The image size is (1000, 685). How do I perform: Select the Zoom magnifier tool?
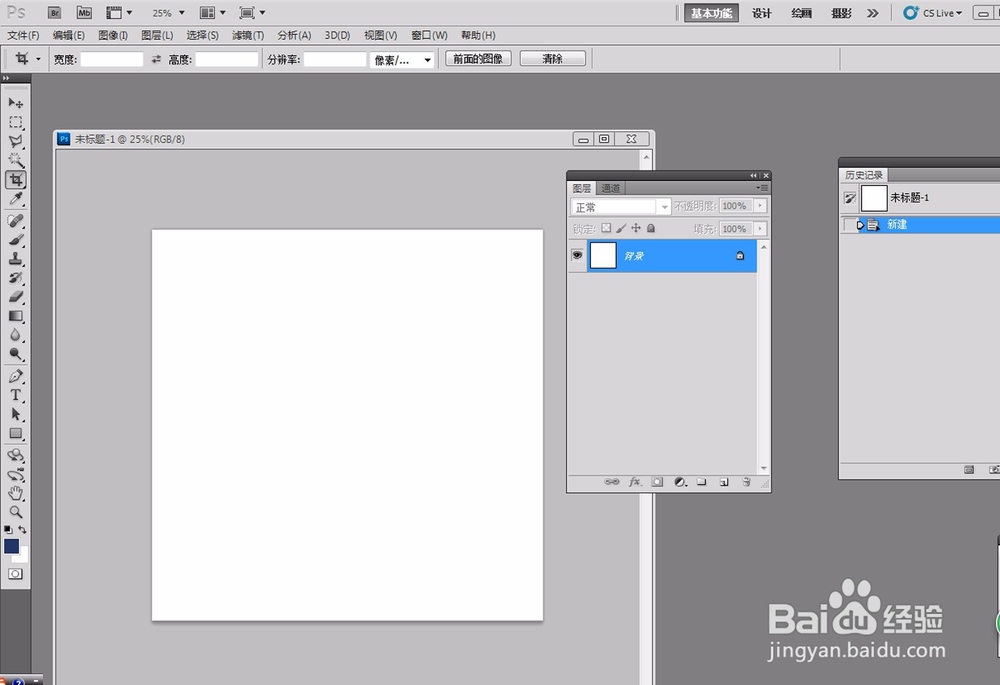(x=15, y=512)
